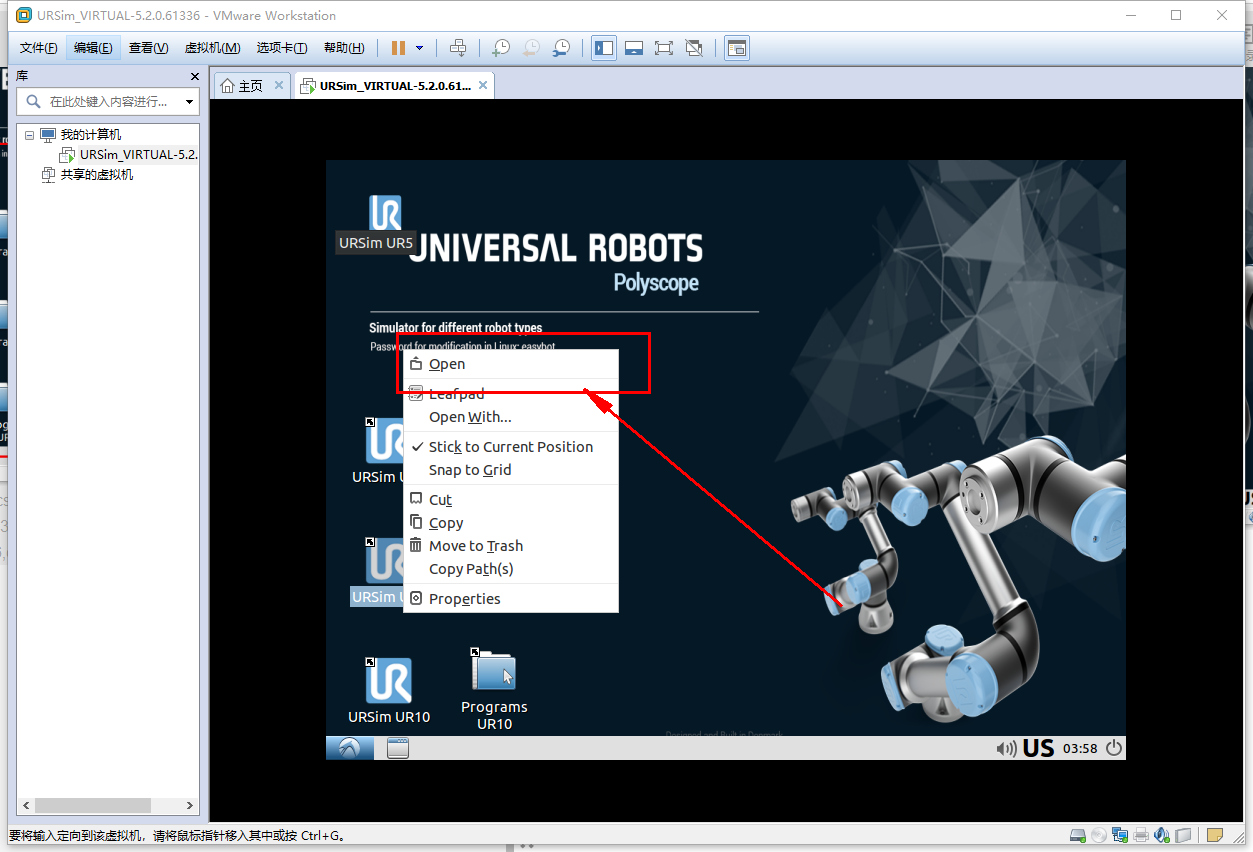The height and width of the screenshot is (852, 1253).
Task: Click the console view icon at toolbar end
Action: (x=737, y=48)
